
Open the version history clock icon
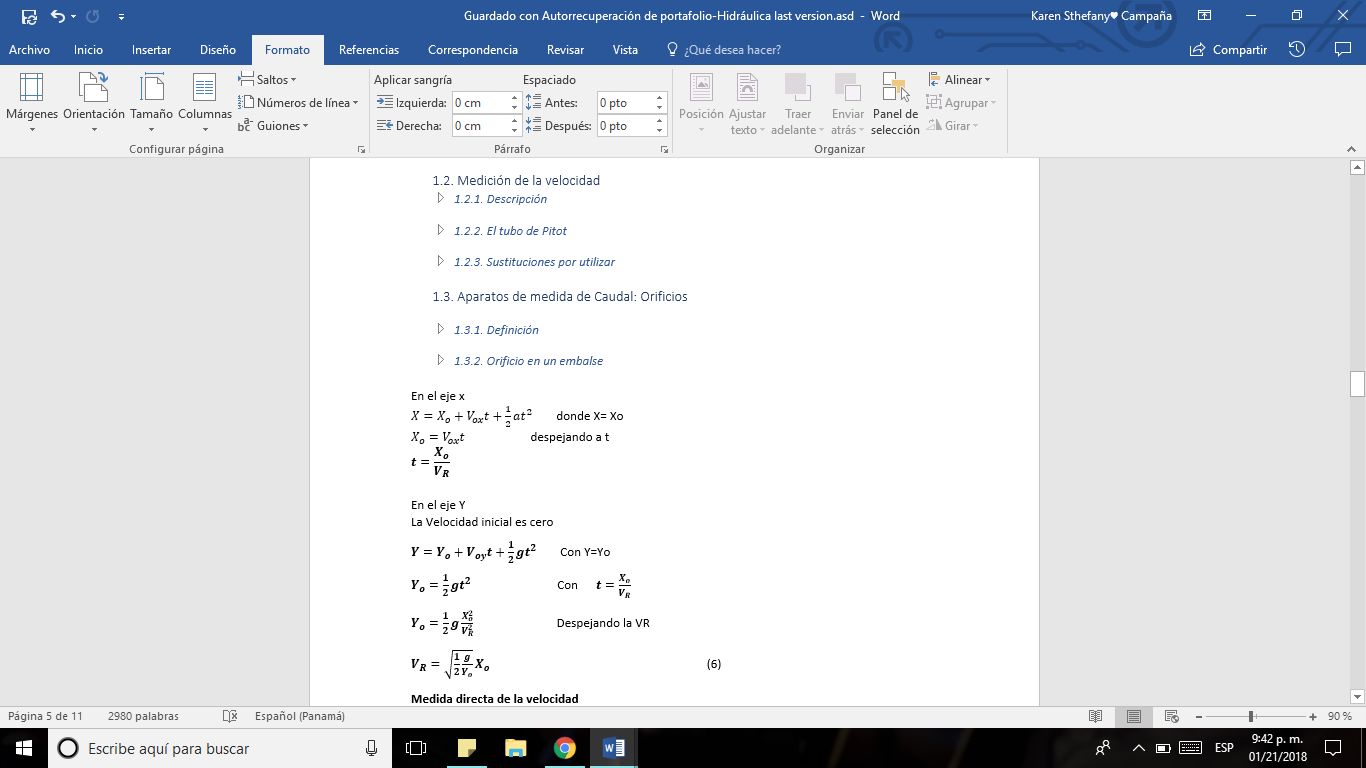[x=1297, y=49]
